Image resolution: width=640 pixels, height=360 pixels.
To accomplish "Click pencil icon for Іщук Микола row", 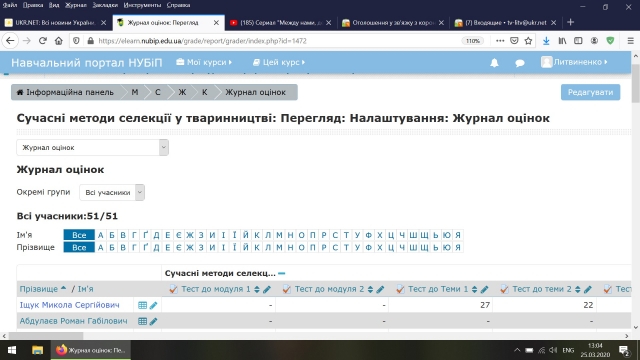I will point(153,305).
